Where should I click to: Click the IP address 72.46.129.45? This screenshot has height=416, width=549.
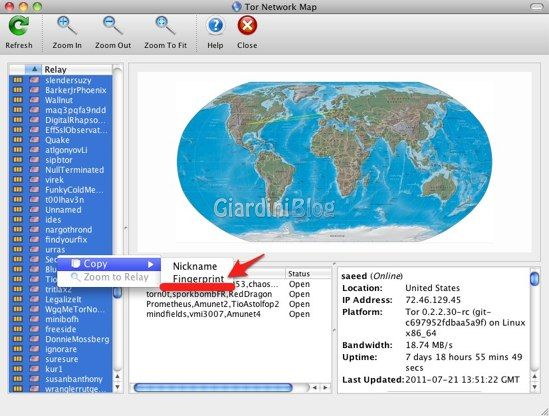tap(433, 300)
